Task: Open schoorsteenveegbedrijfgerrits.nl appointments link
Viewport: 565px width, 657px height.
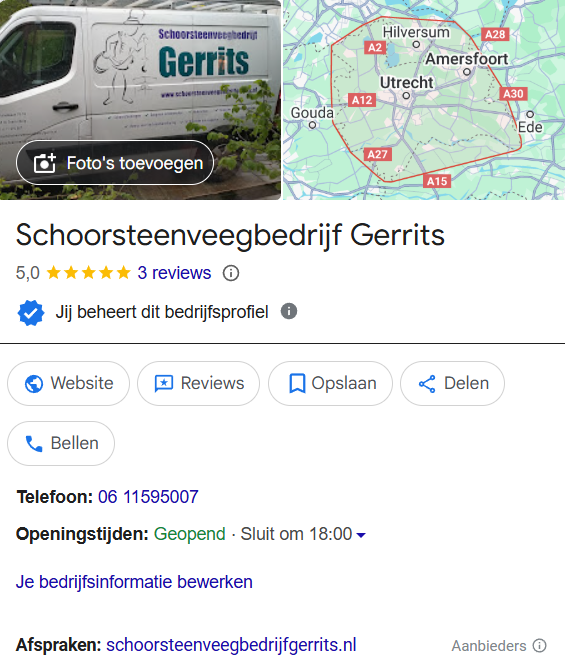Action: click(x=231, y=645)
